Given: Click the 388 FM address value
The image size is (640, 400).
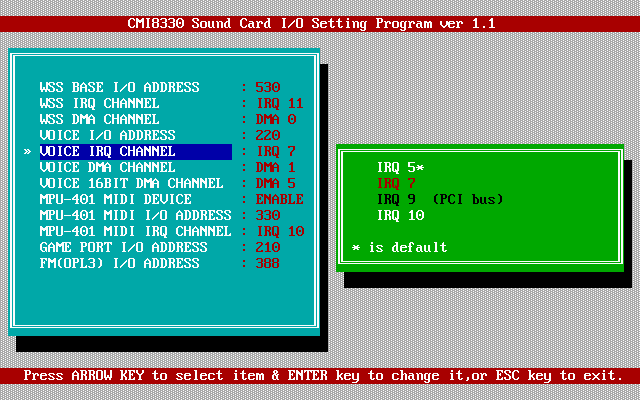Looking at the screenshot, I should coord(267,263).
